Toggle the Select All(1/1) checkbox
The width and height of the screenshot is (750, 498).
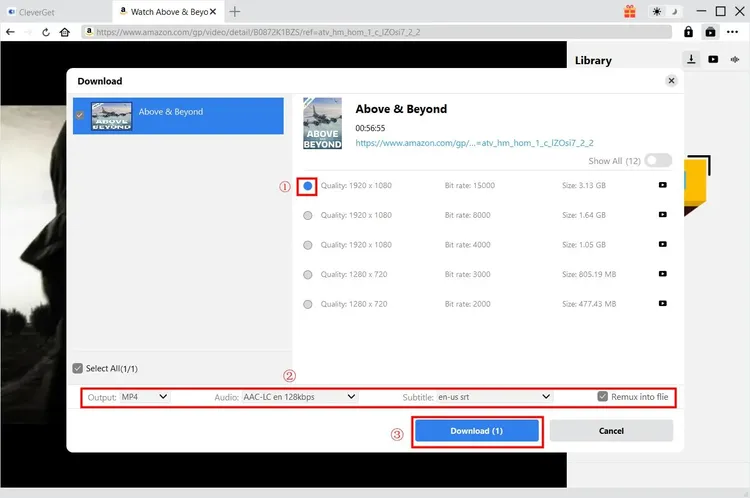78,368
